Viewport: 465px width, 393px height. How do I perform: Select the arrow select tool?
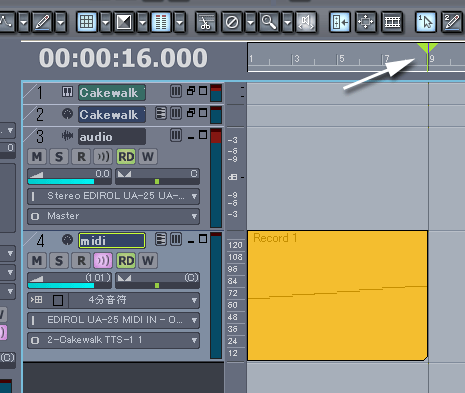point(426,22)
